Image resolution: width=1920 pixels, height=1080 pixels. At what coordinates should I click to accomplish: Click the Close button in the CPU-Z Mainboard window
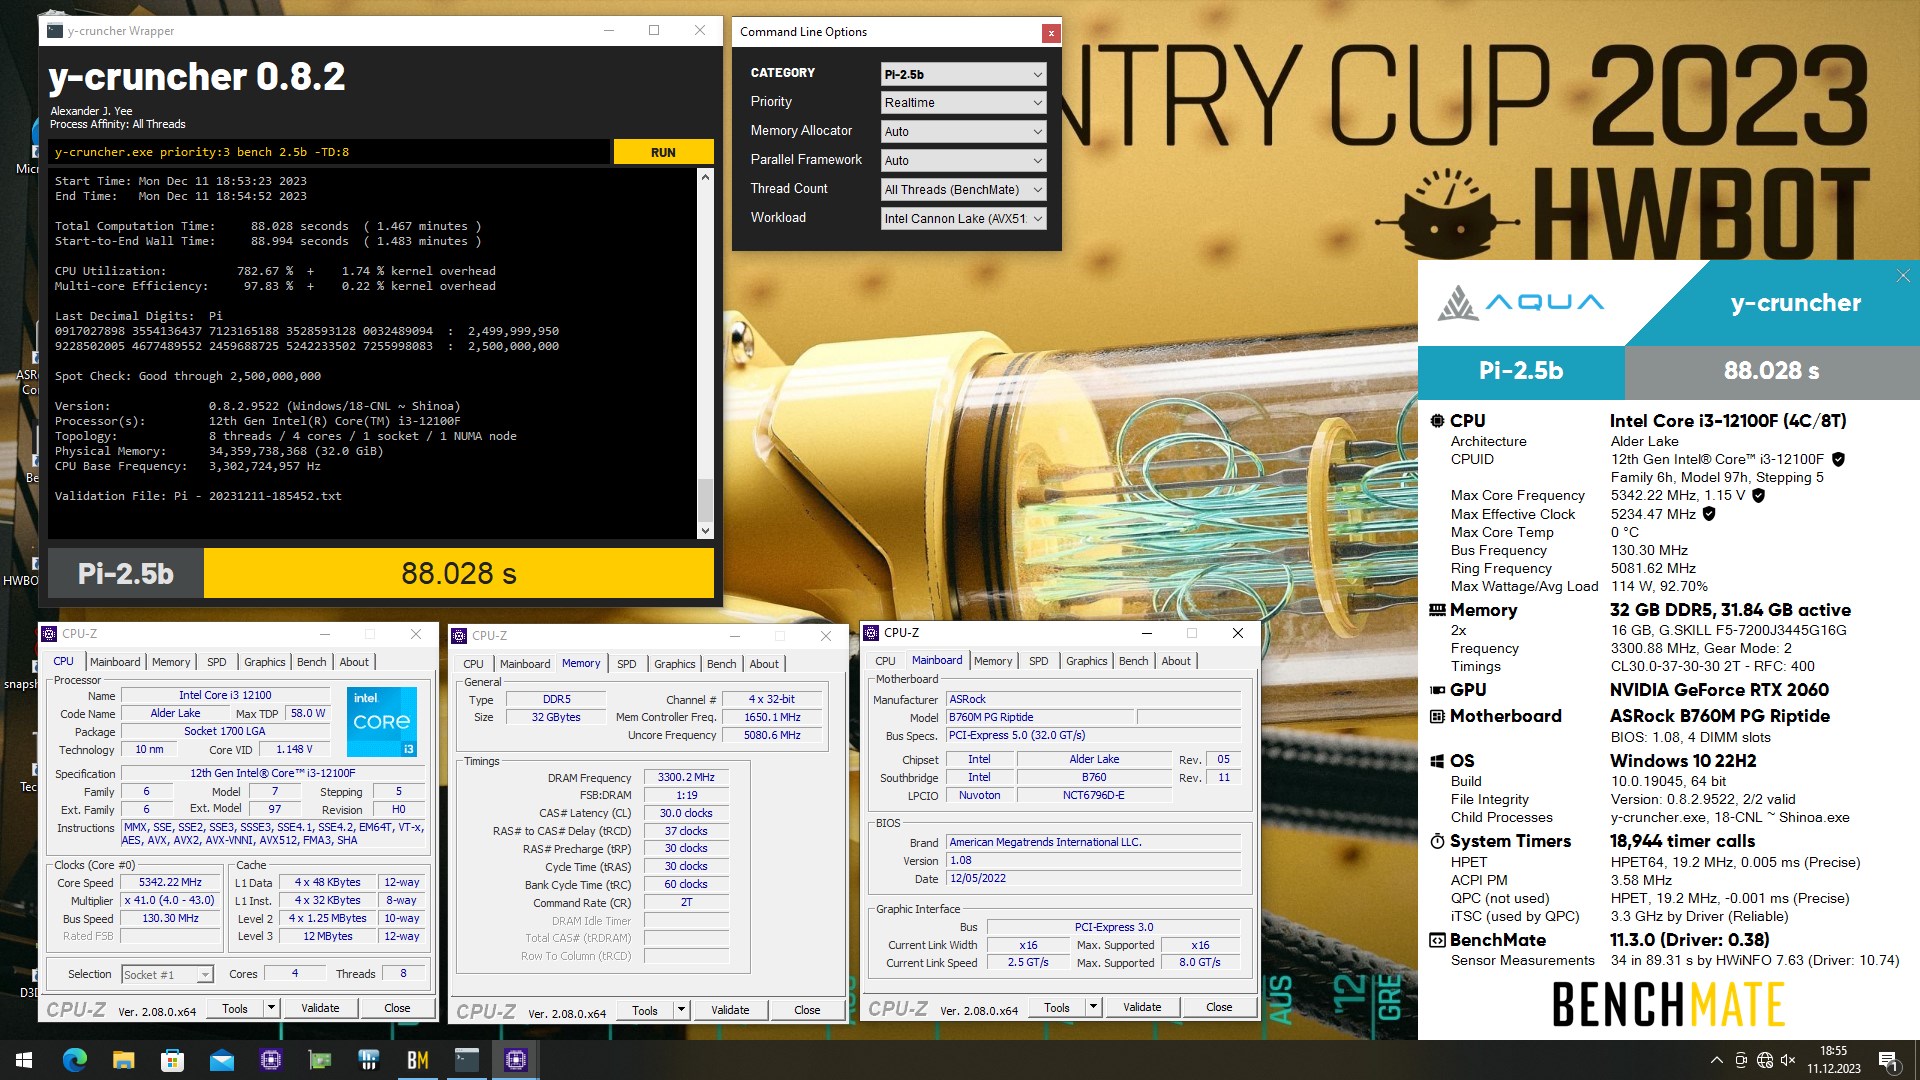(x=1219, y=1008)
